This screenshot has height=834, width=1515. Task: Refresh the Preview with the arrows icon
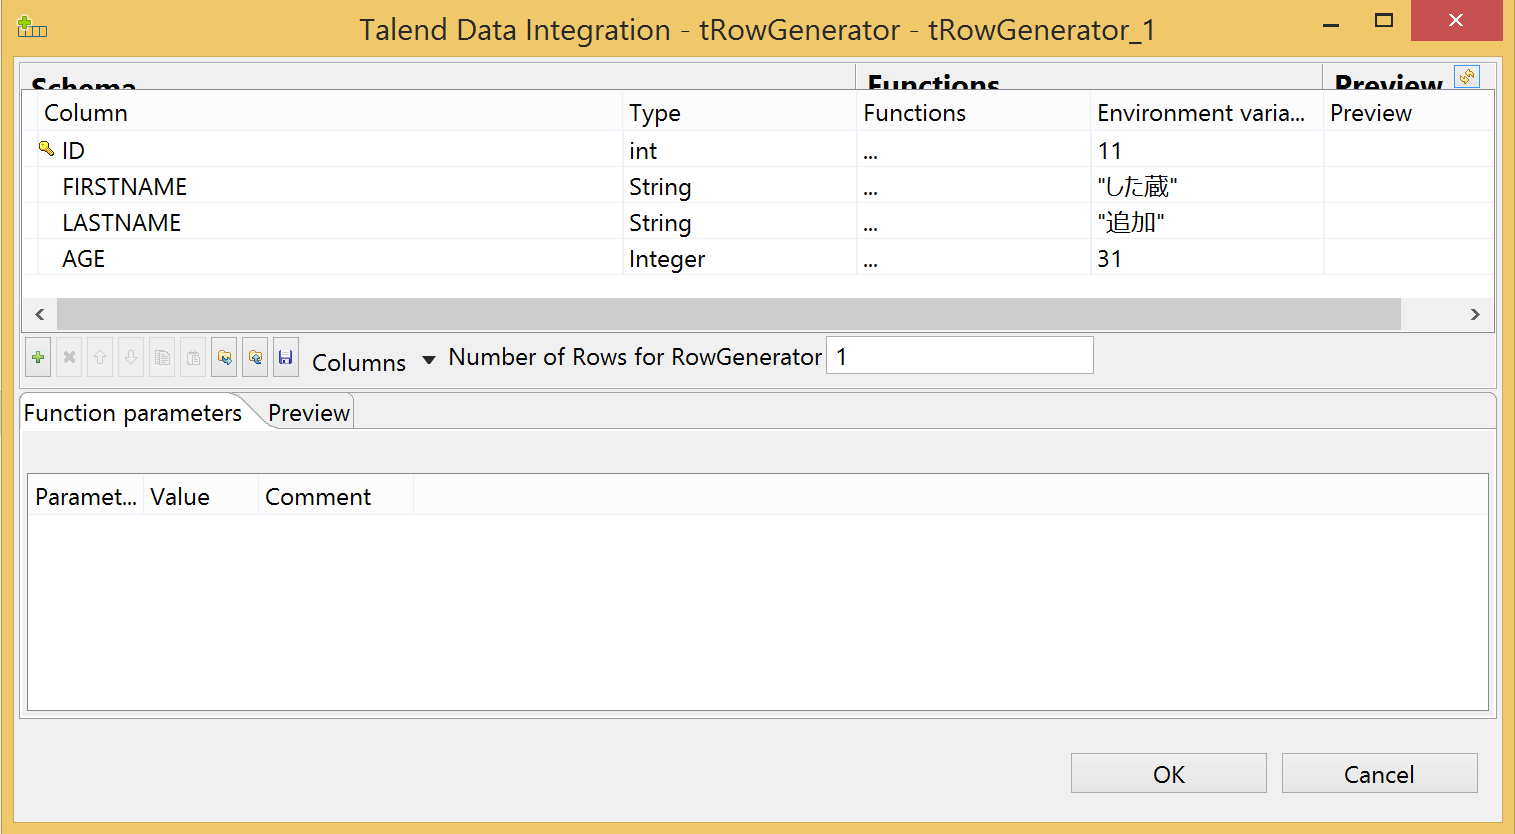[x=1466, y=76]
